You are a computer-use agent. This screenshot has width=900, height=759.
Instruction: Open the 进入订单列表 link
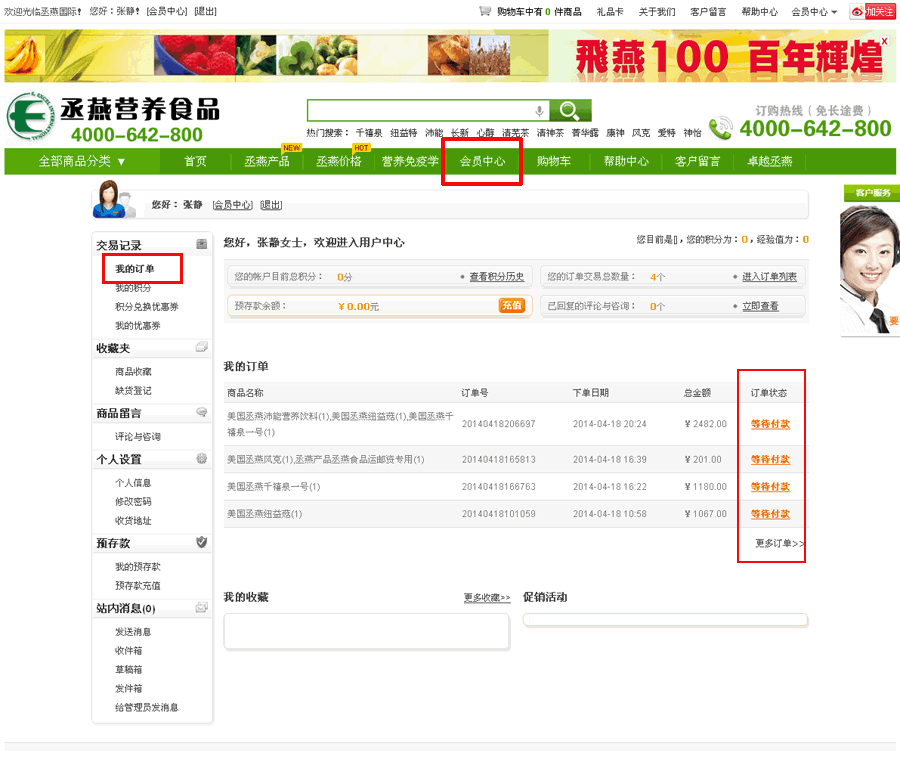[x=769, y=277]
